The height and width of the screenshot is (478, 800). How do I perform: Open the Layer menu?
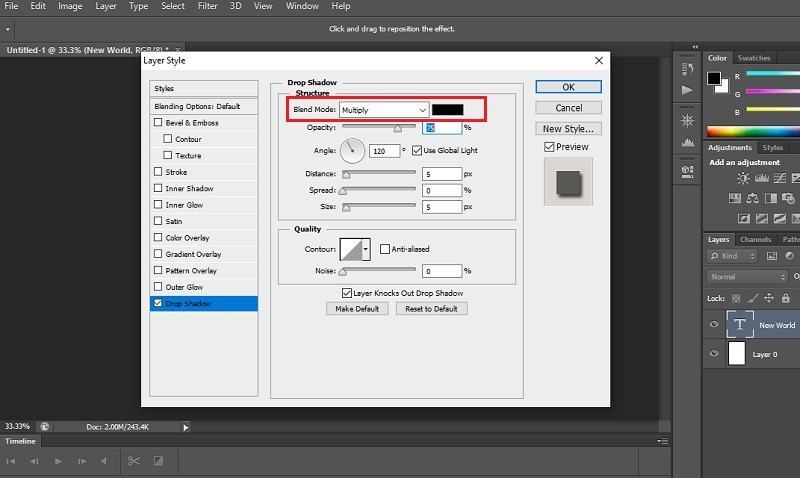(106, 6)
